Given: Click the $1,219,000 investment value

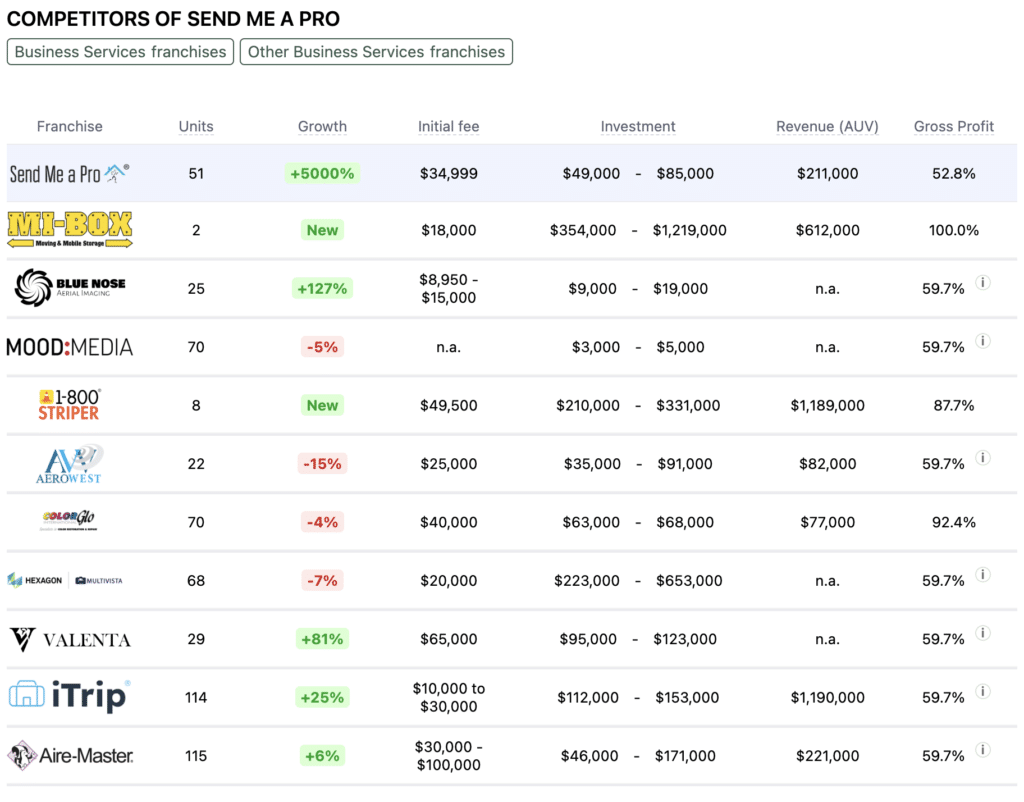Looking at the screenshot, I should (x=690, y=231).
